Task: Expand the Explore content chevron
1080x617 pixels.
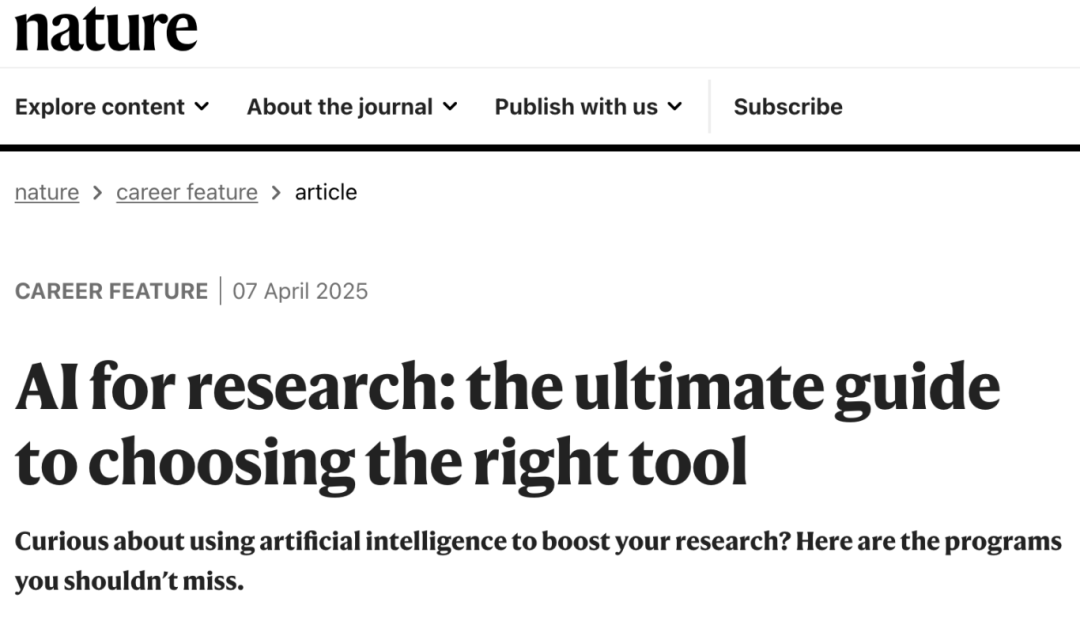Action: (203, 106)
